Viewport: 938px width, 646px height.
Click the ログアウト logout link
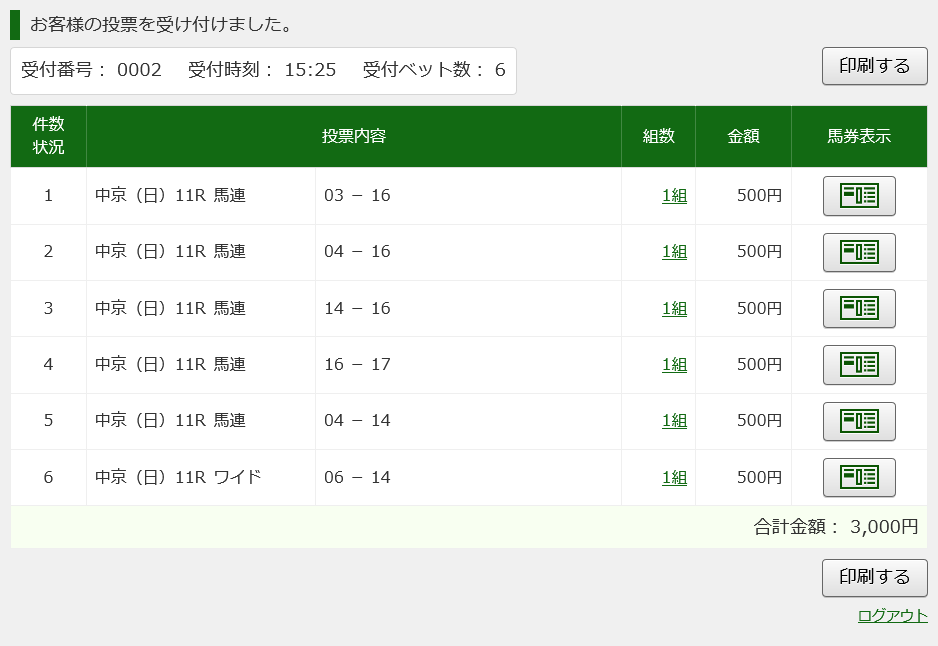click(892, 616)
